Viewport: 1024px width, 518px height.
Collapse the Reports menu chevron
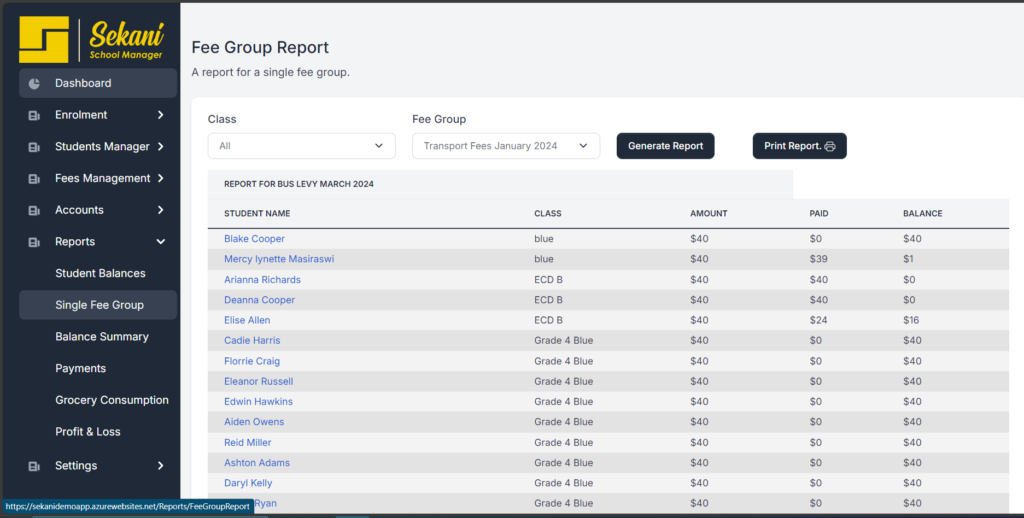click(161, 242)
